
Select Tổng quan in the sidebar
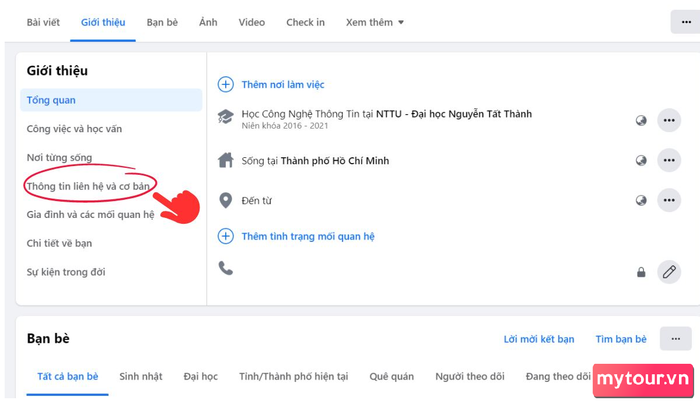tap(111, 100)
